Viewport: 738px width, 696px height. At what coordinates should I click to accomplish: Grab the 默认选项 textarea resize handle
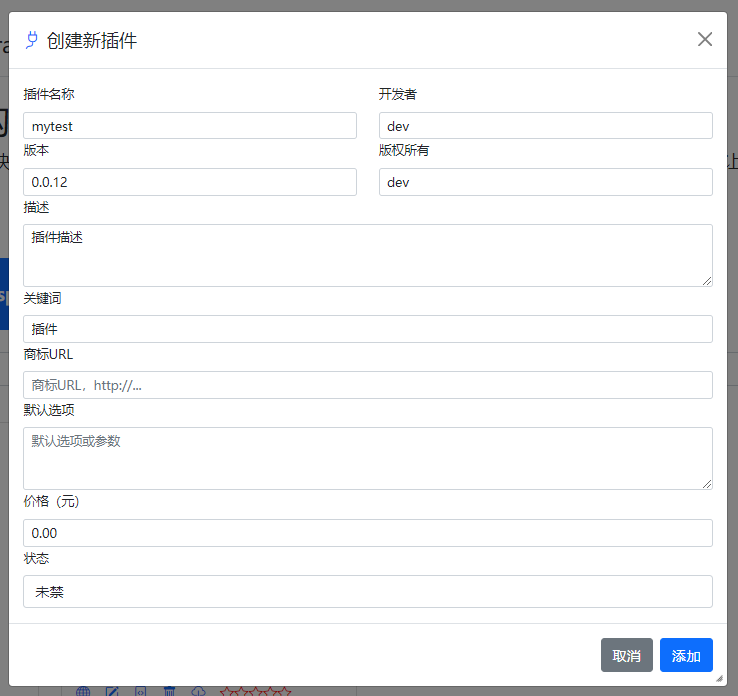707,484
